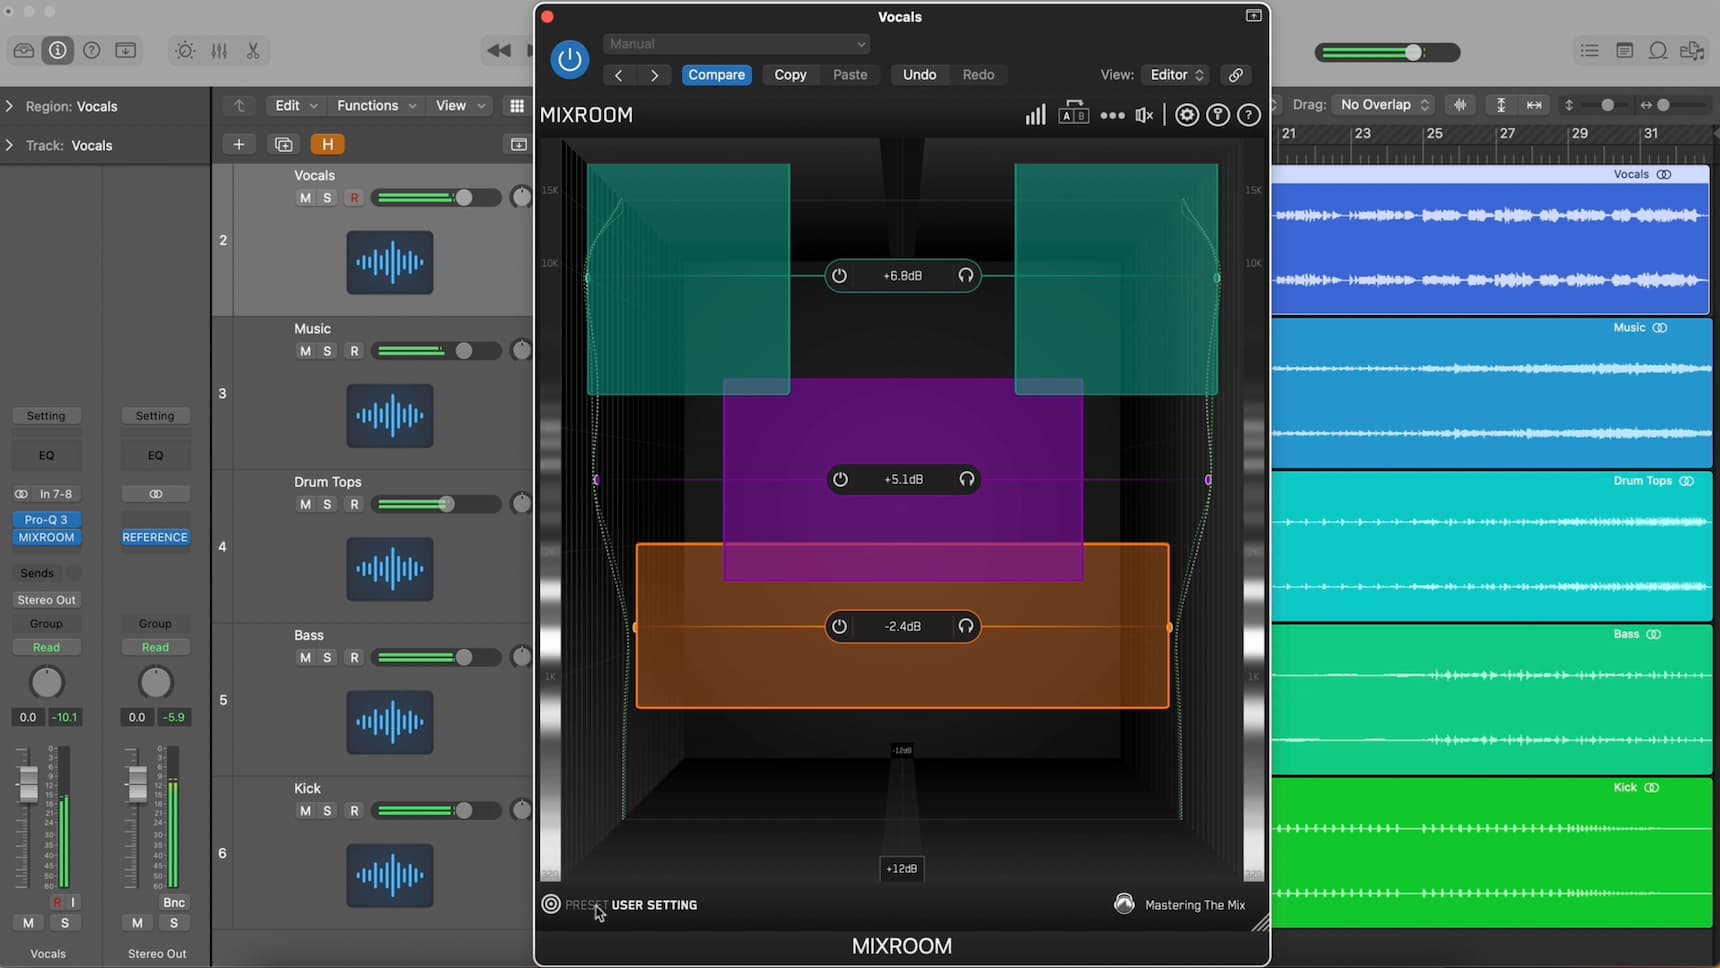Open MIXROOM help question mark icon

click(x=1249, y=115)
